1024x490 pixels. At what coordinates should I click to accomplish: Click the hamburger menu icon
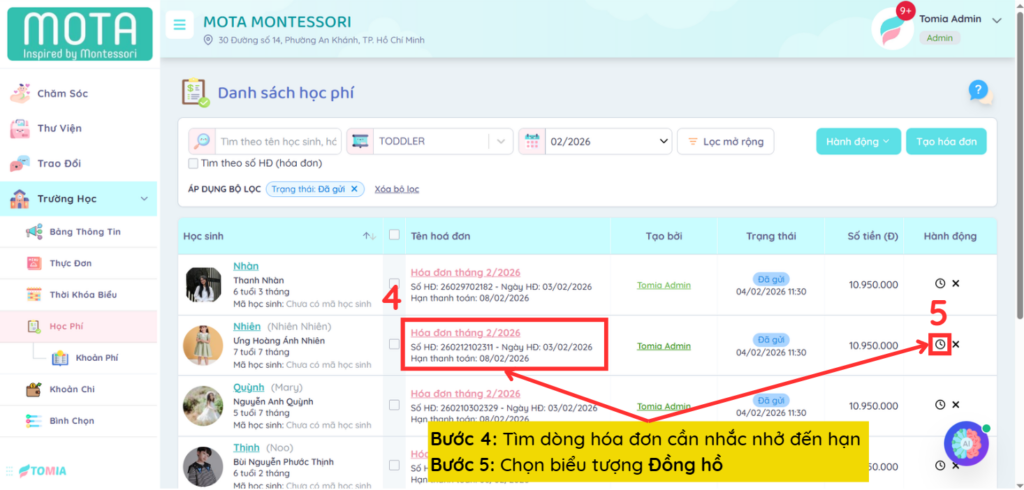click(180, 25)
